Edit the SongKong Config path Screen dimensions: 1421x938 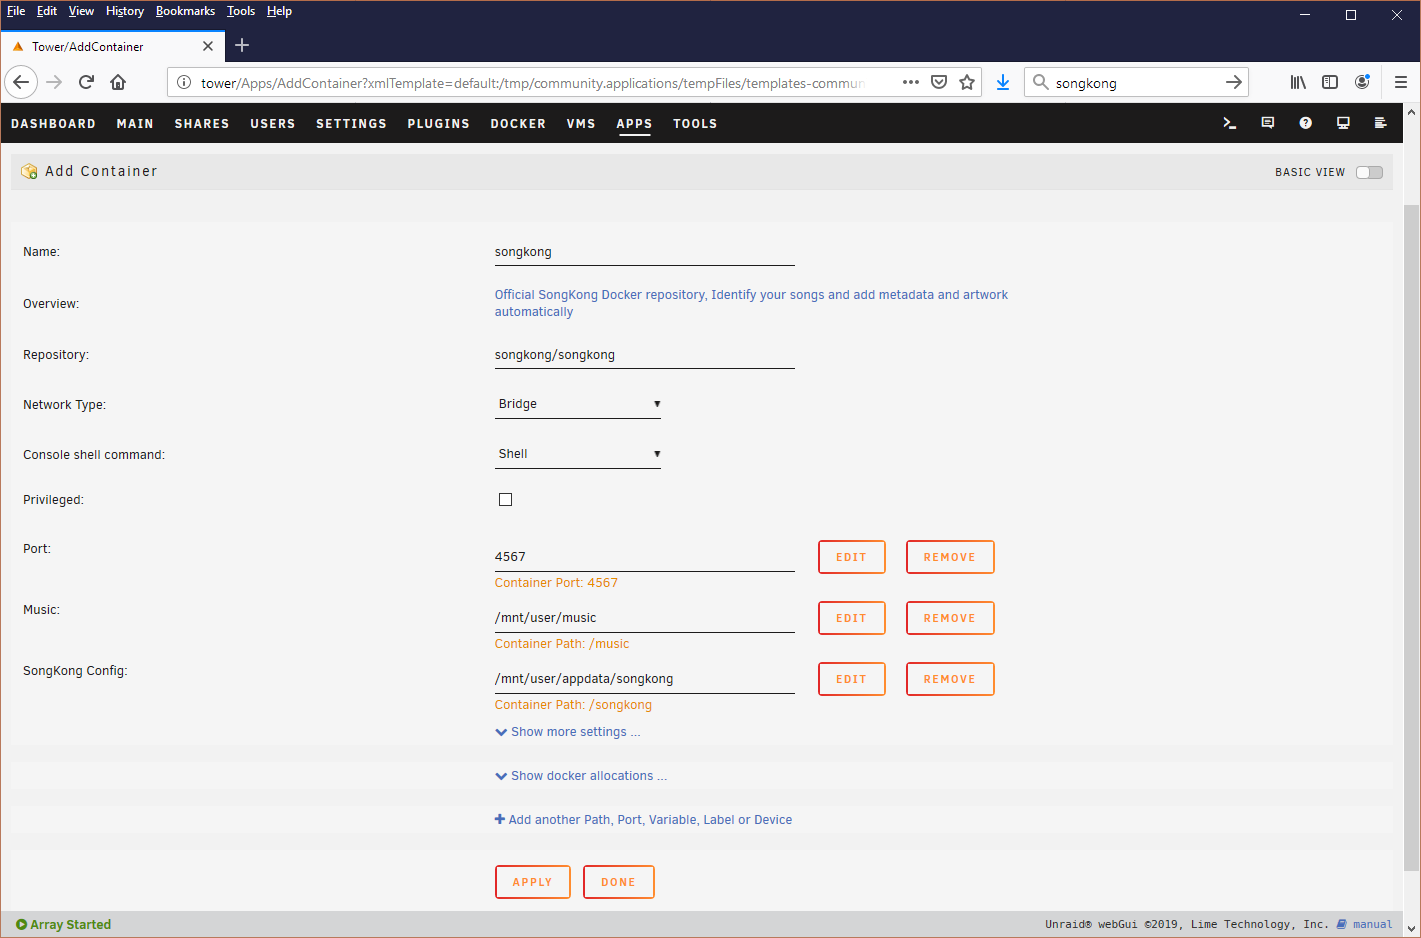(x=851, y=679)
